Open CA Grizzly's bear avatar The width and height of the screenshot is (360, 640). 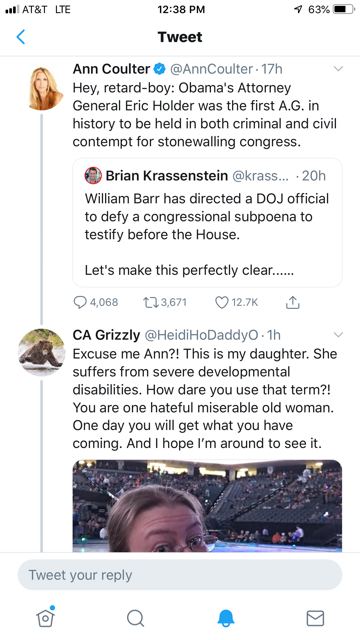tap(41, 352)
